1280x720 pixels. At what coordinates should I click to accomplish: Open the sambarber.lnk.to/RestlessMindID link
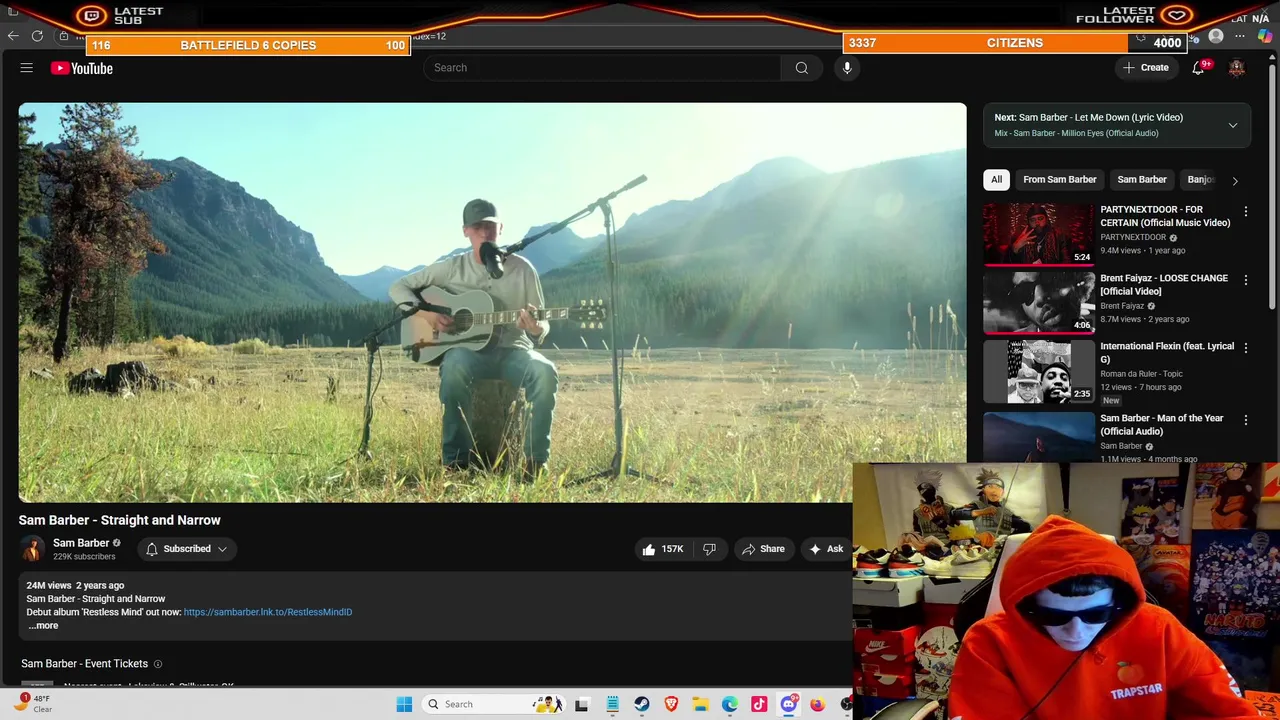tap(268, 612)
